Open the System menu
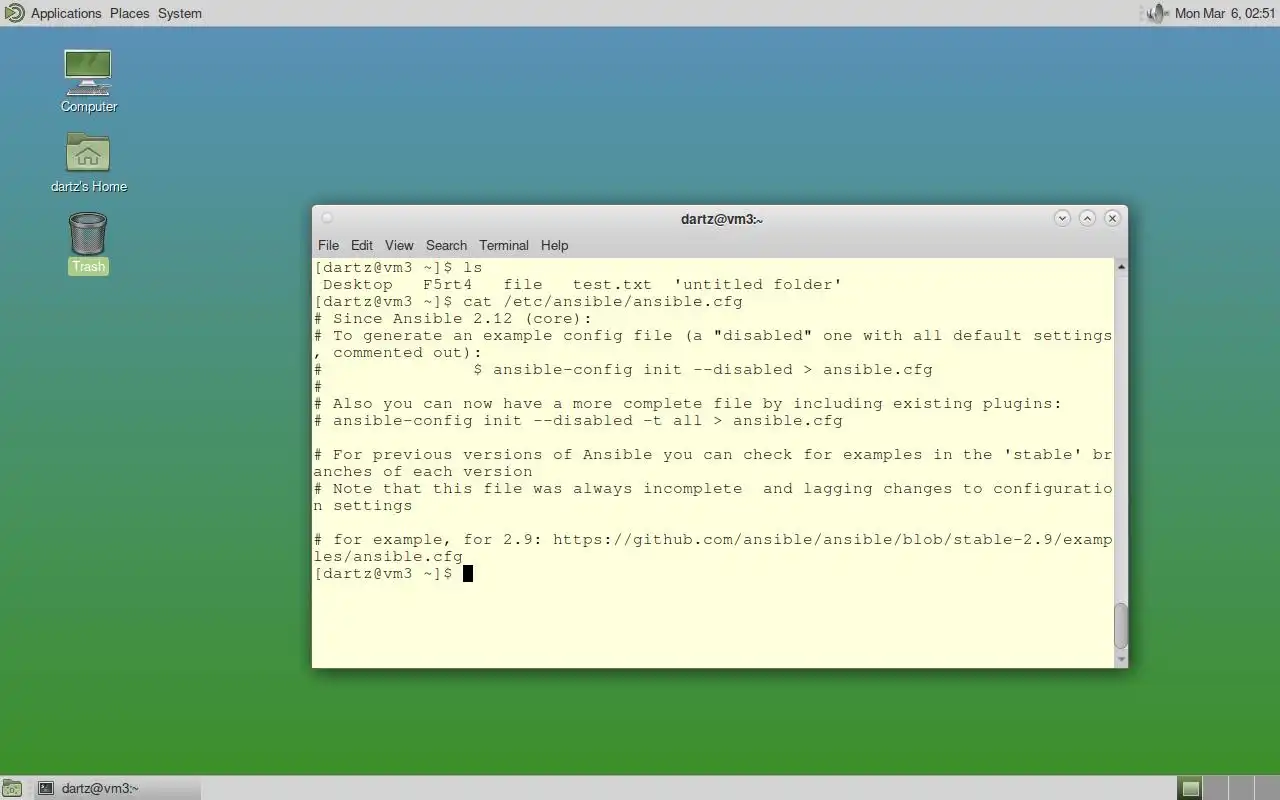 (x=180, y=13)
